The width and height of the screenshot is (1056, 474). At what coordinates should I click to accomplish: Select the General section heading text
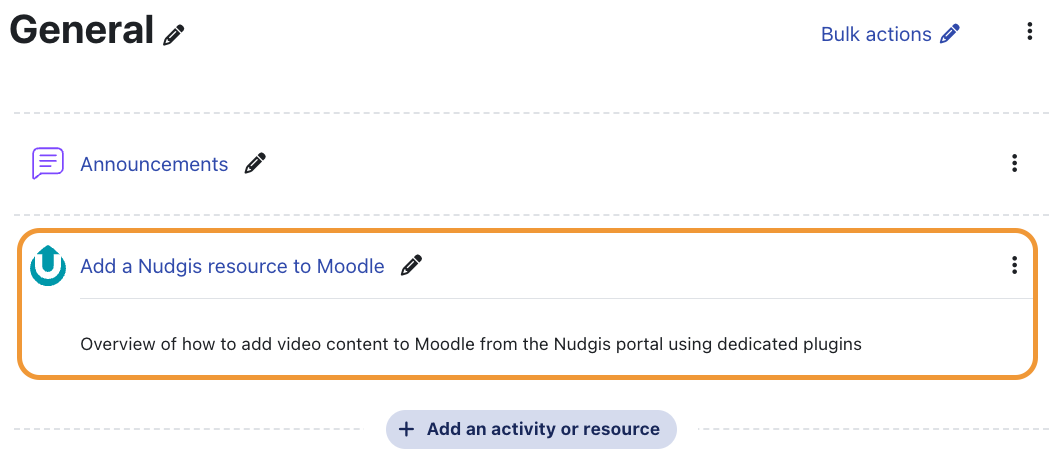[x=81, y=30]
